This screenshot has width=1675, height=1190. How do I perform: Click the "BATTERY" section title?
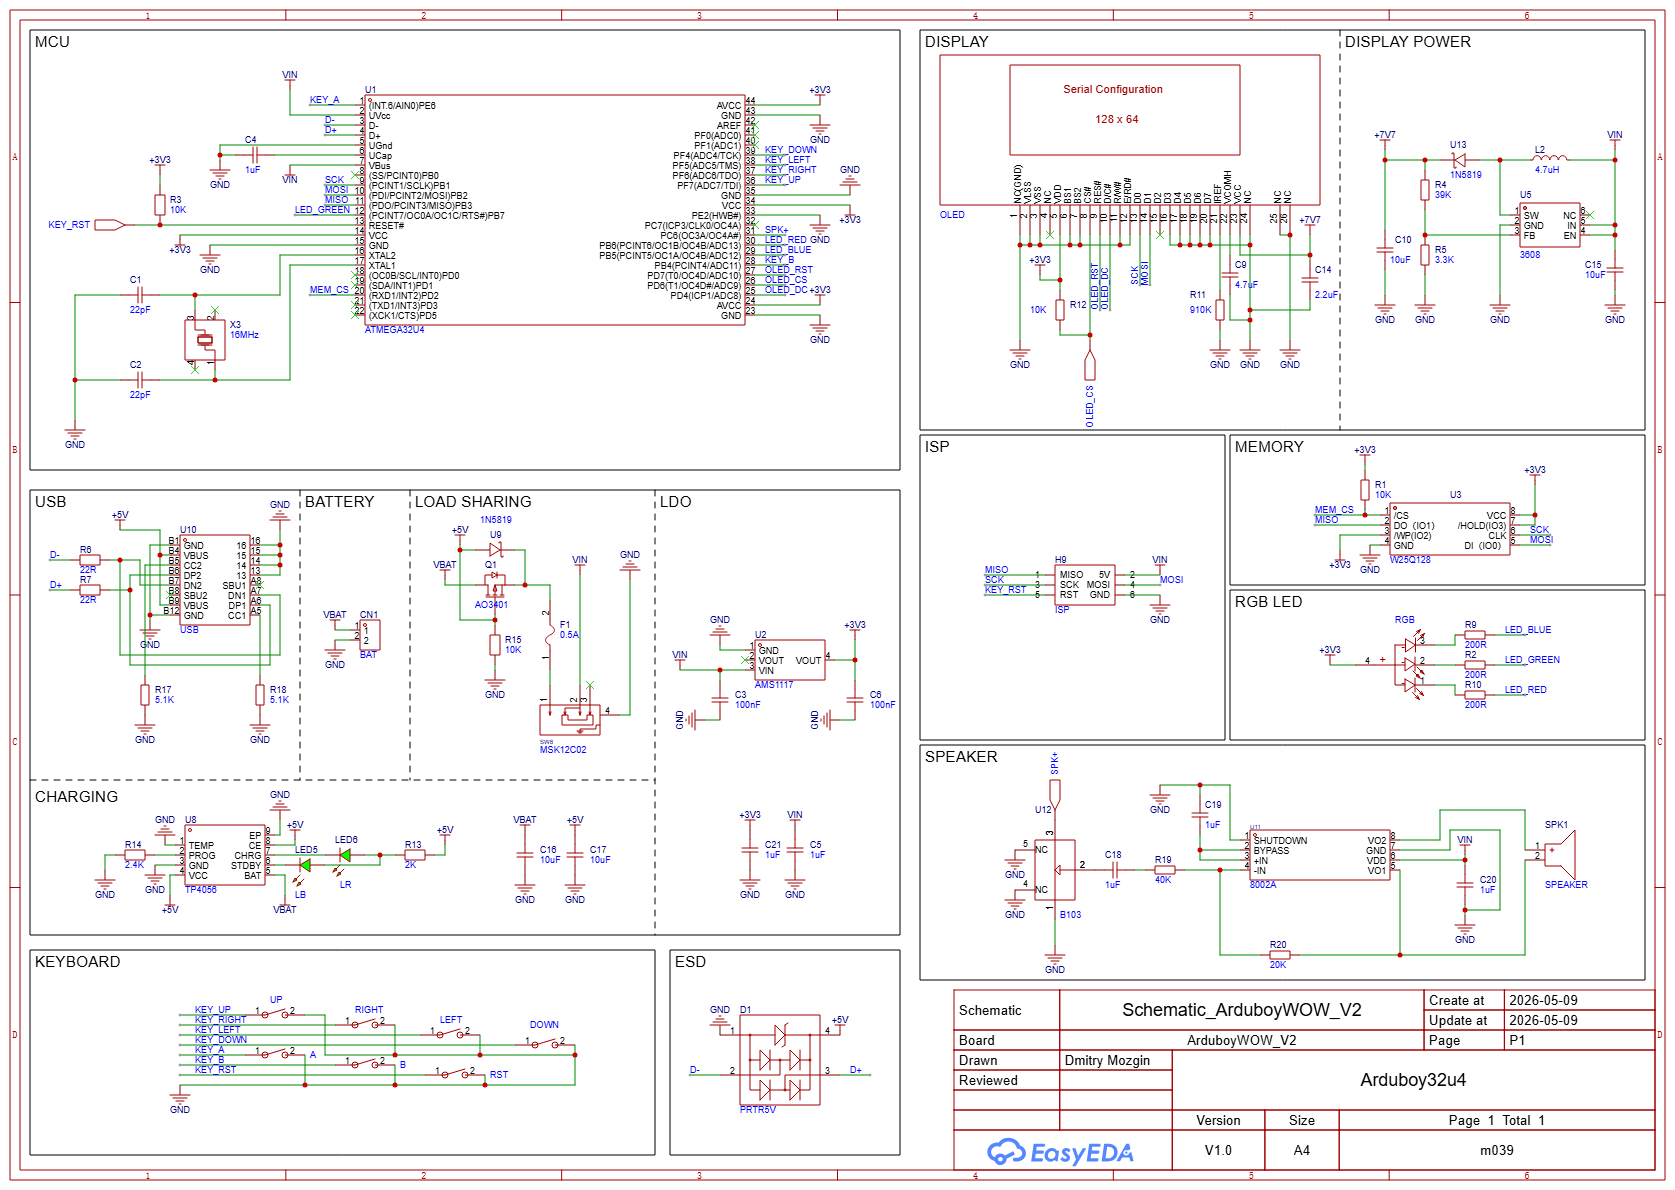[339, 502]
